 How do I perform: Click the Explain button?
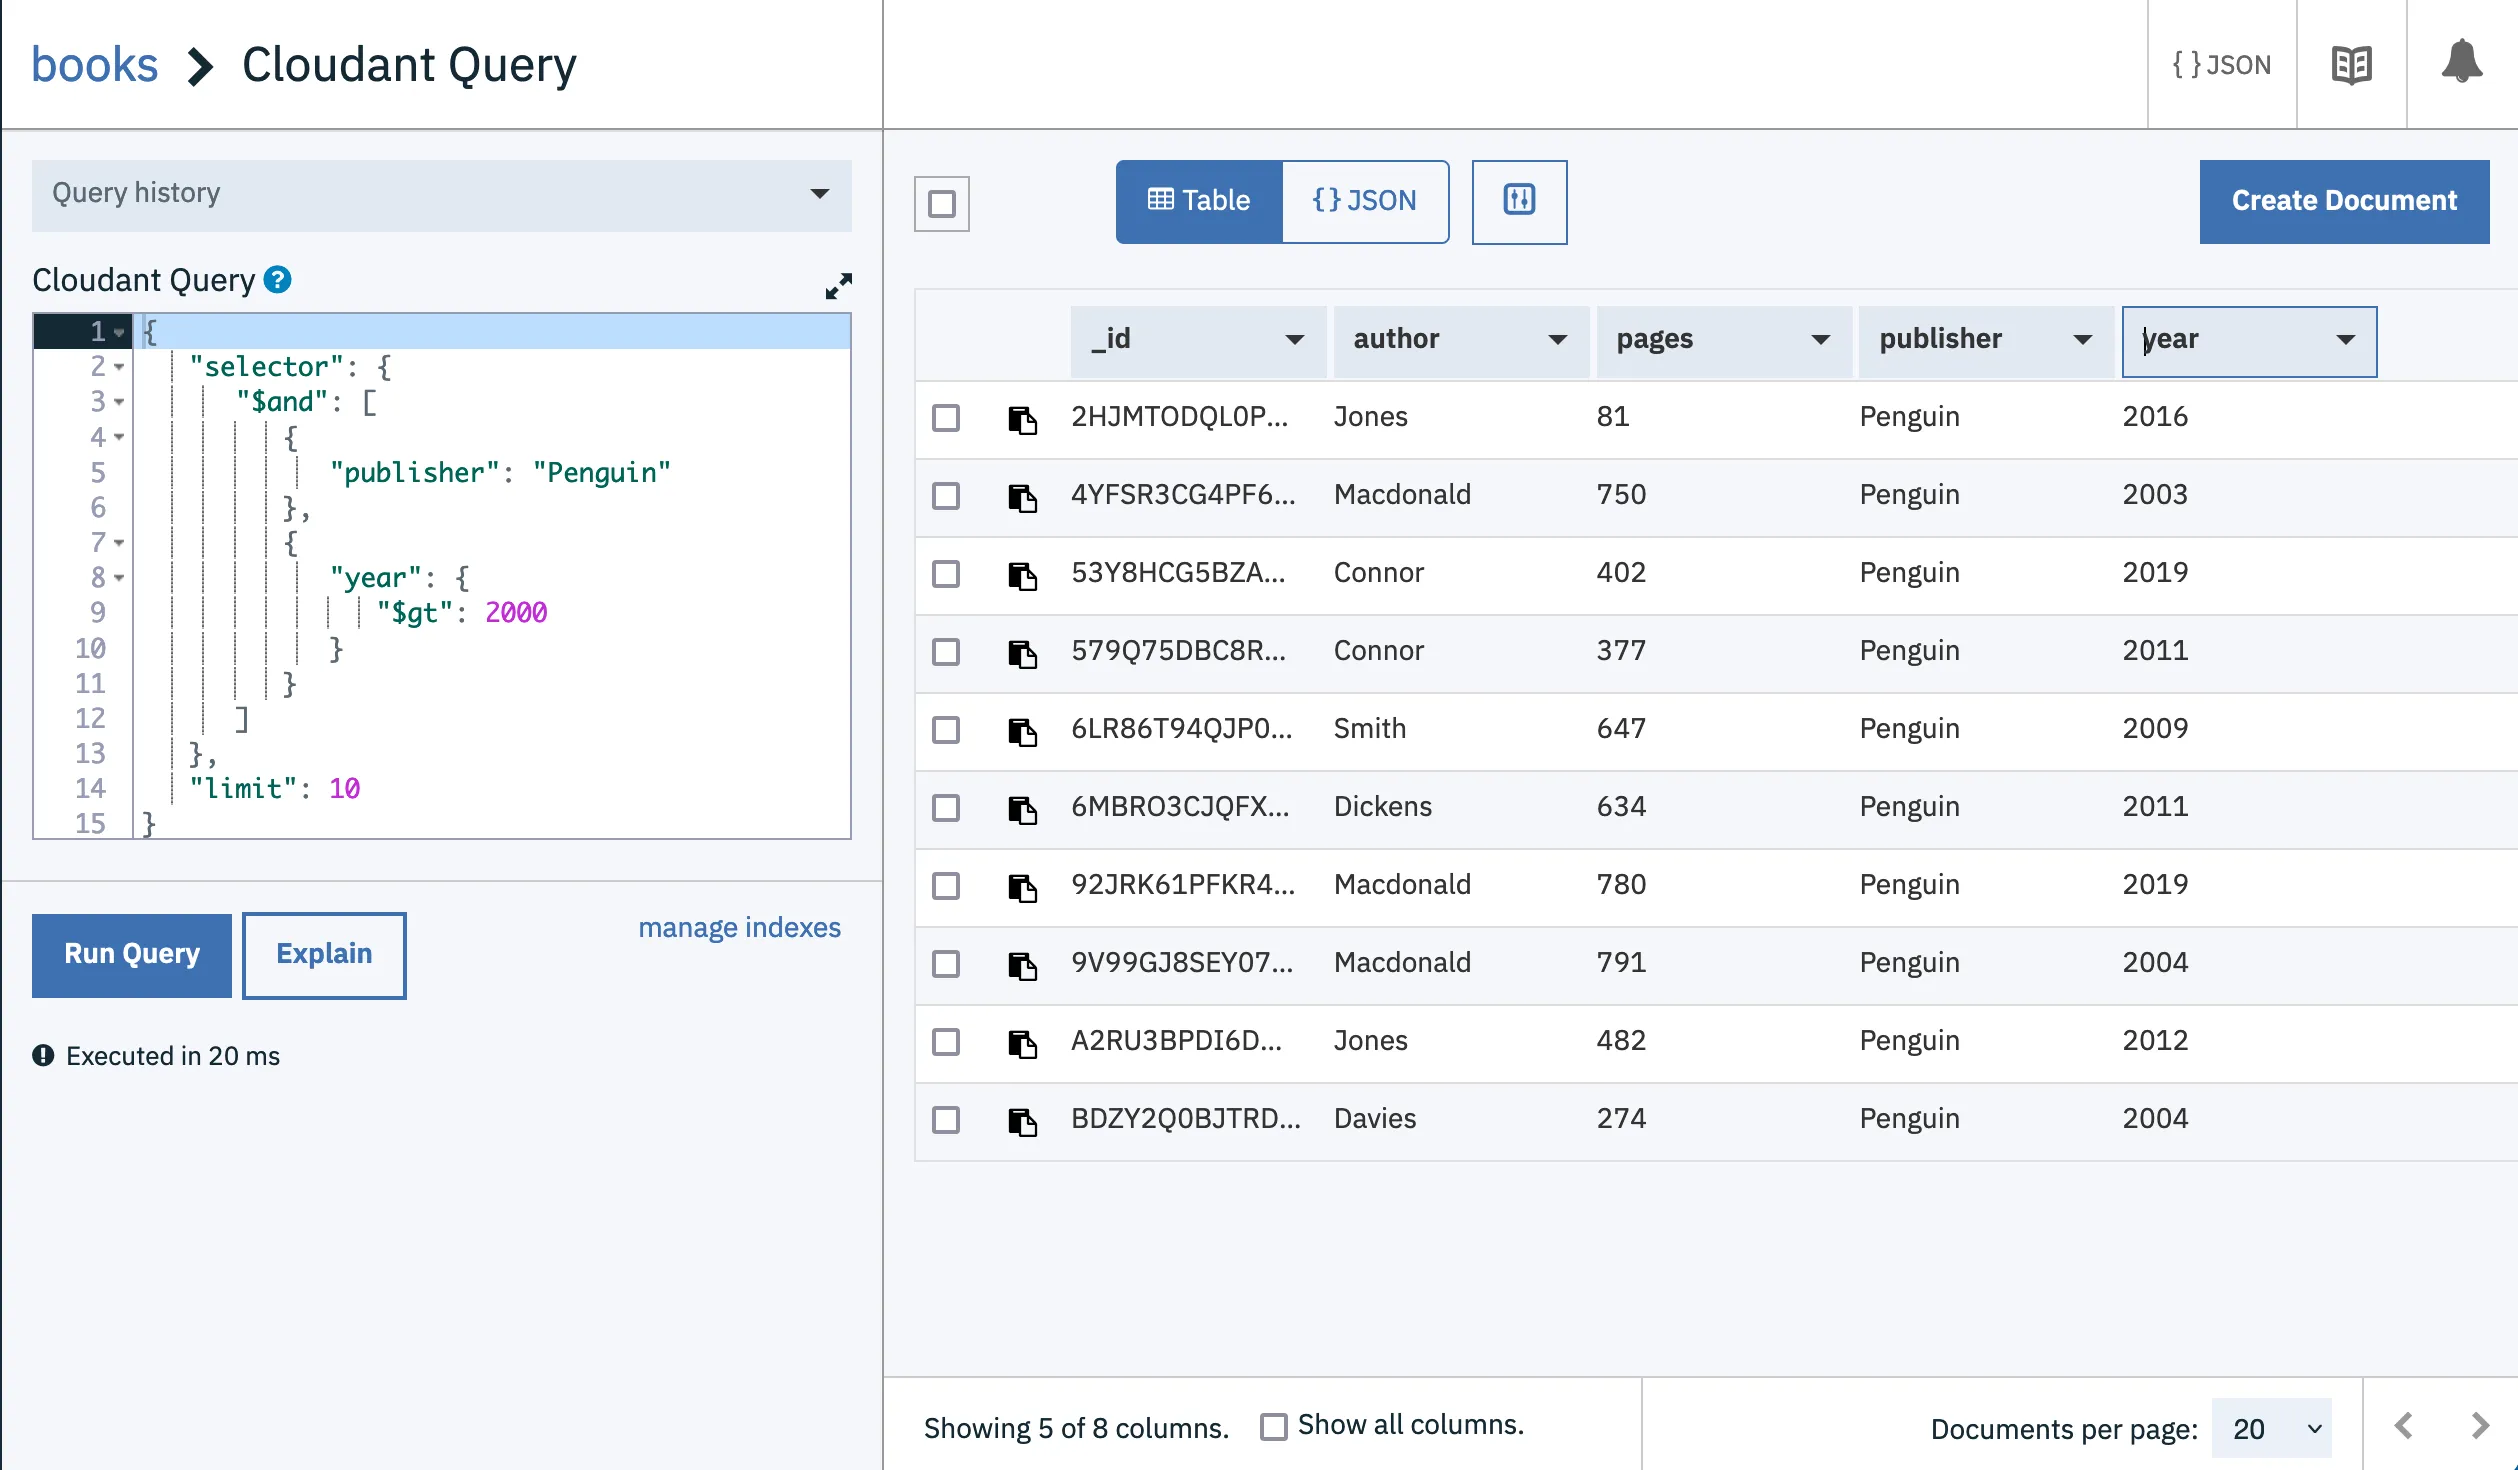pyautogui.click(x=324, y=955)
